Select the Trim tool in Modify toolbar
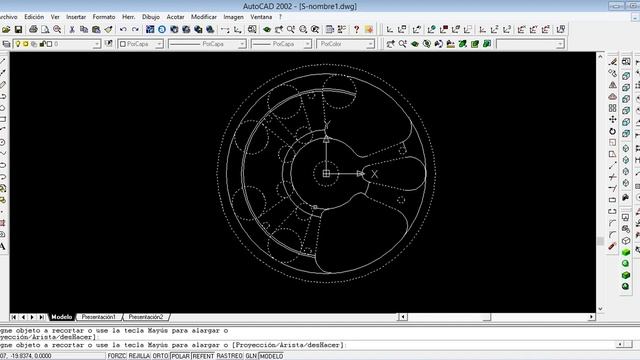Screen dimensions: 640x360 click(613, 177)
